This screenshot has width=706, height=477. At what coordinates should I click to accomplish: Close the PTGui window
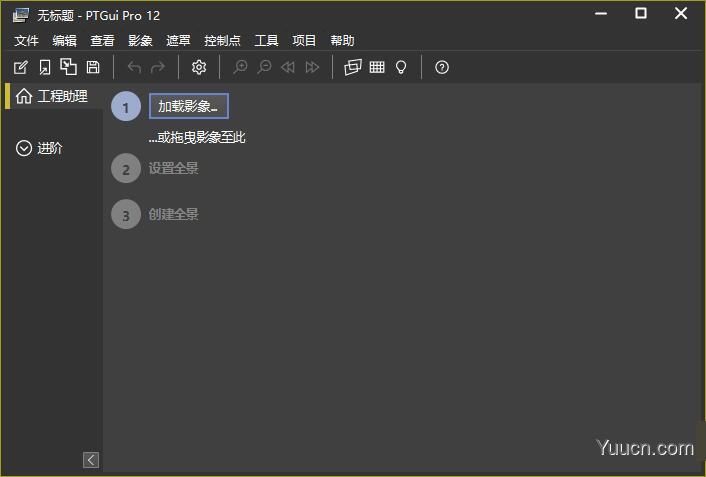click(681, 14)
